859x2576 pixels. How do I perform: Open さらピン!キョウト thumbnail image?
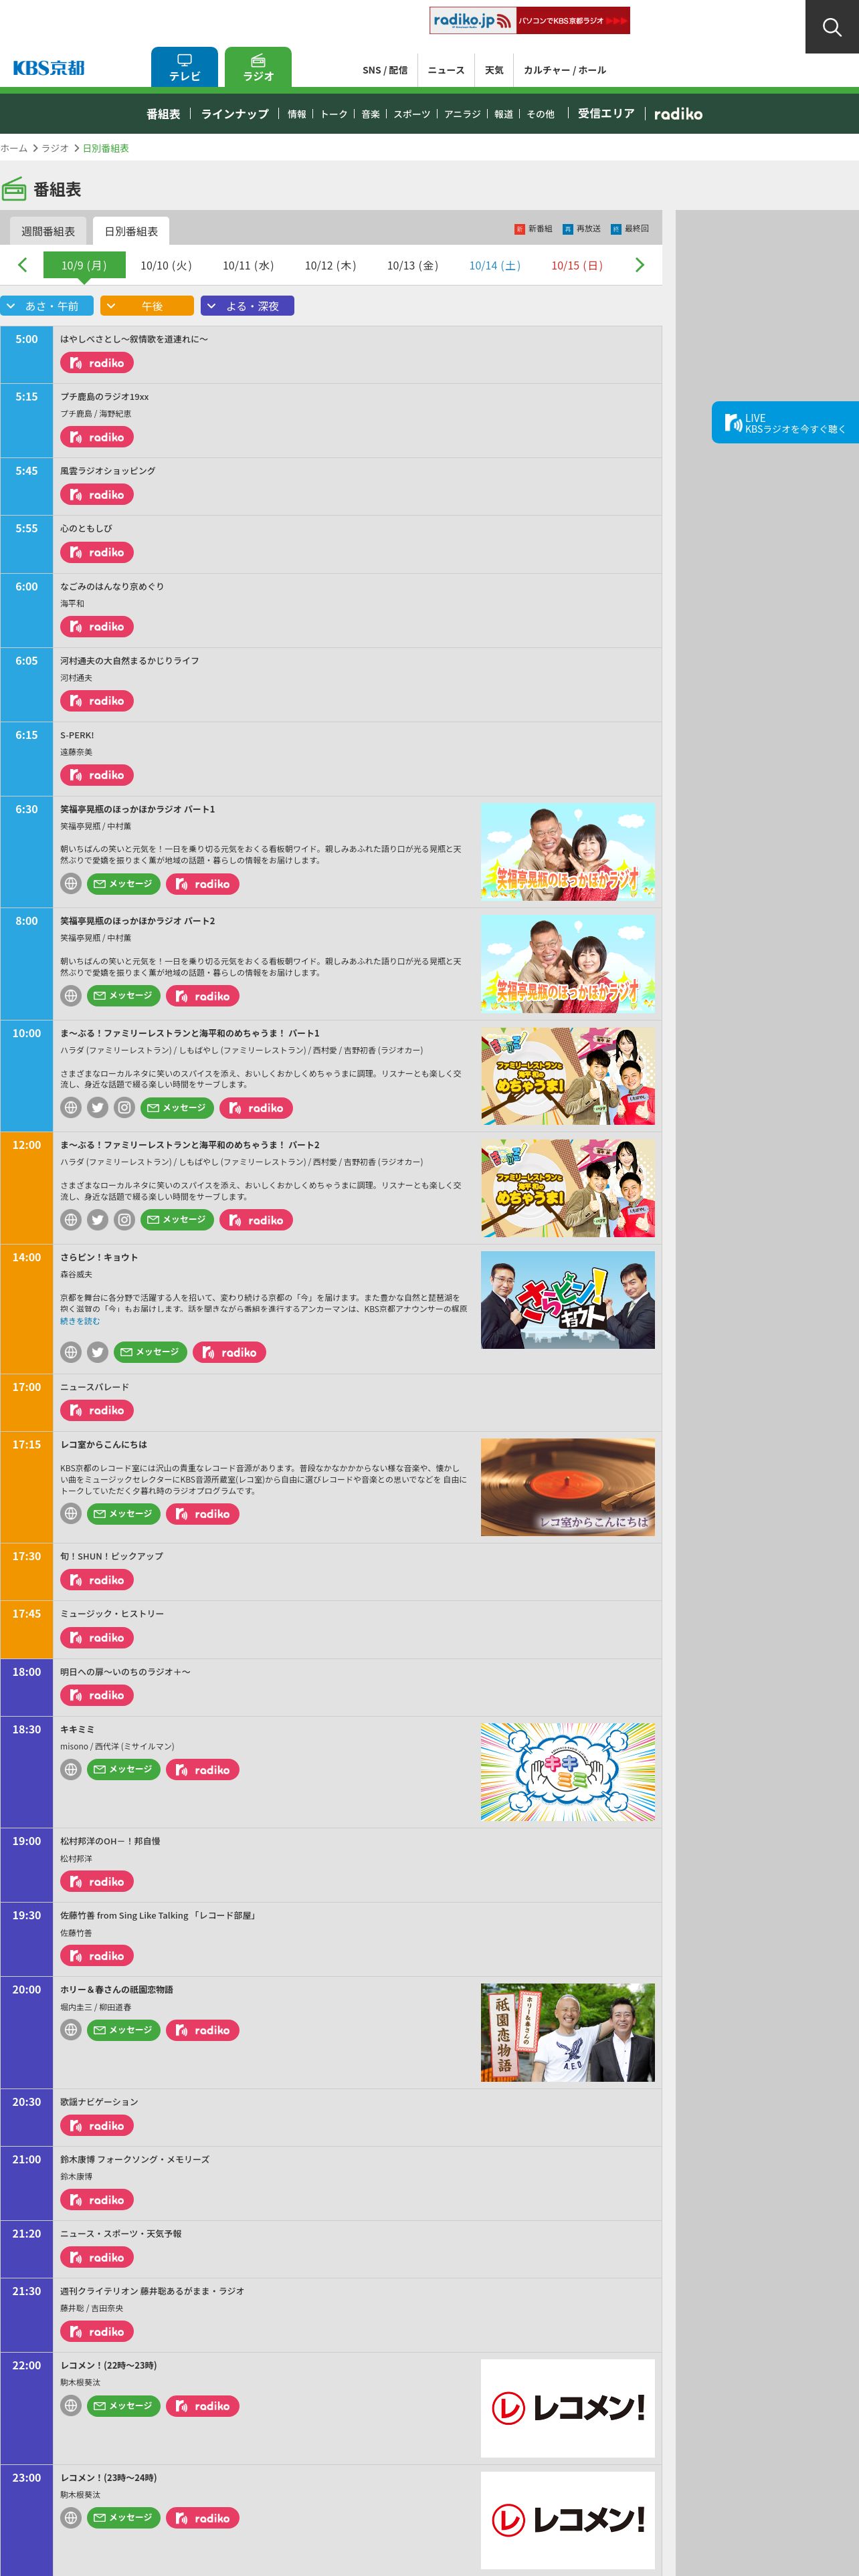pyautogui.click(x=568, y=1300)
